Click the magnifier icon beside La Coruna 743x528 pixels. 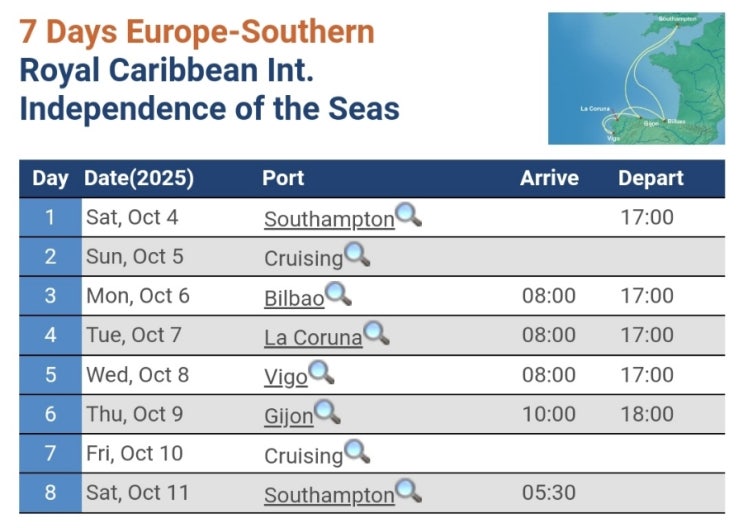[376, 333]
